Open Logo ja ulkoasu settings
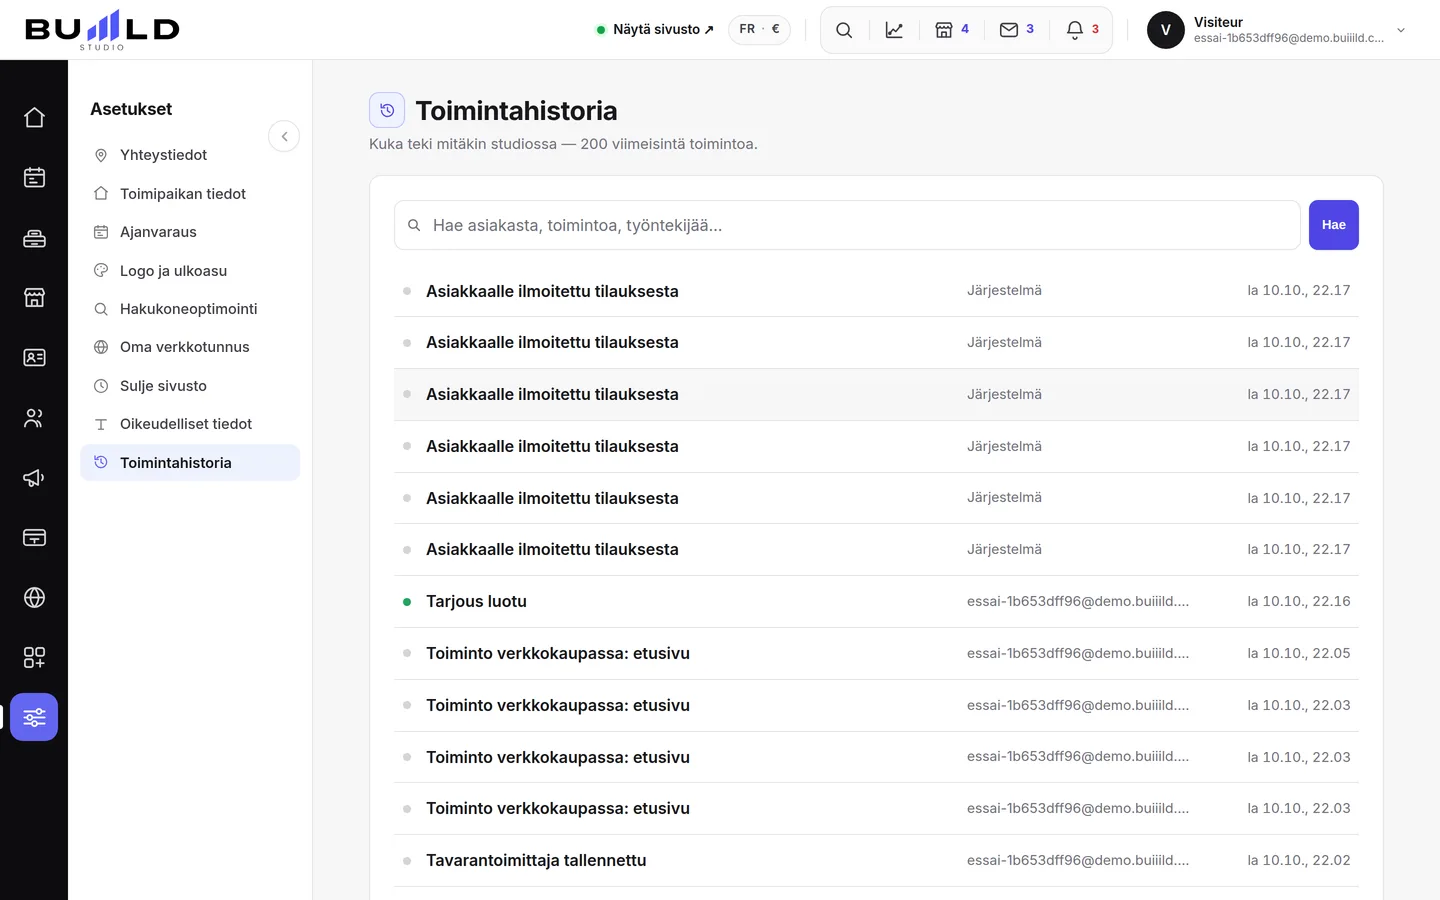This screenshot has height=900, width=1440. (190, 271)
